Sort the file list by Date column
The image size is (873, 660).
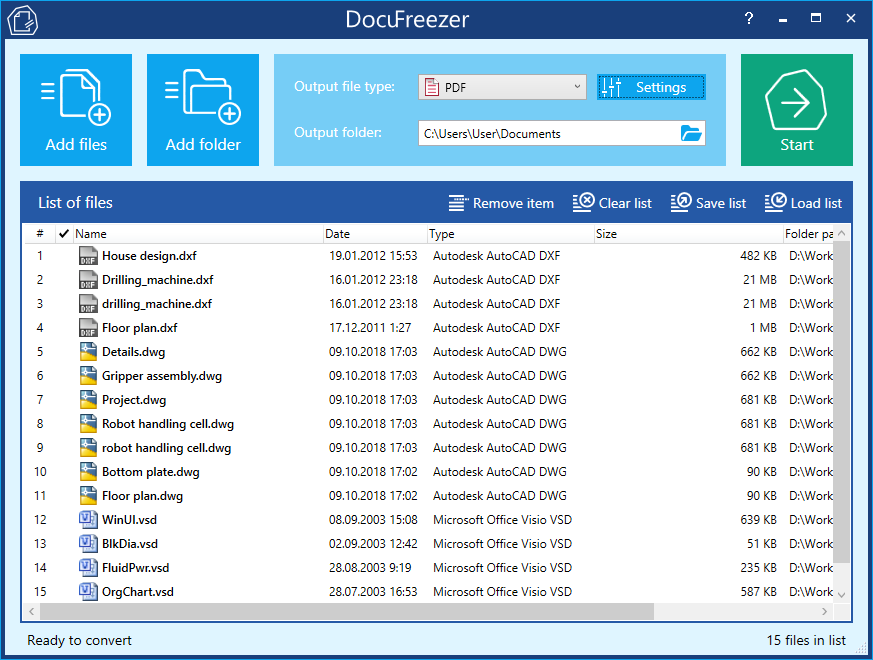375,234
